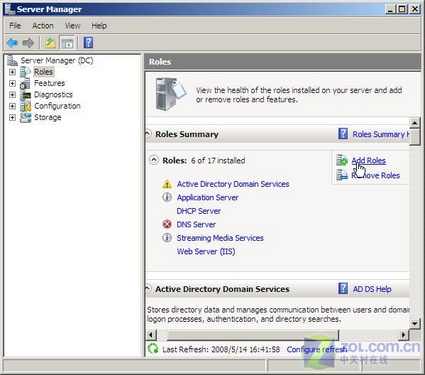Viewport: 425px width, 375px height.
Task: Select the Server Manager (DC) root label
Action: point(57,60)
